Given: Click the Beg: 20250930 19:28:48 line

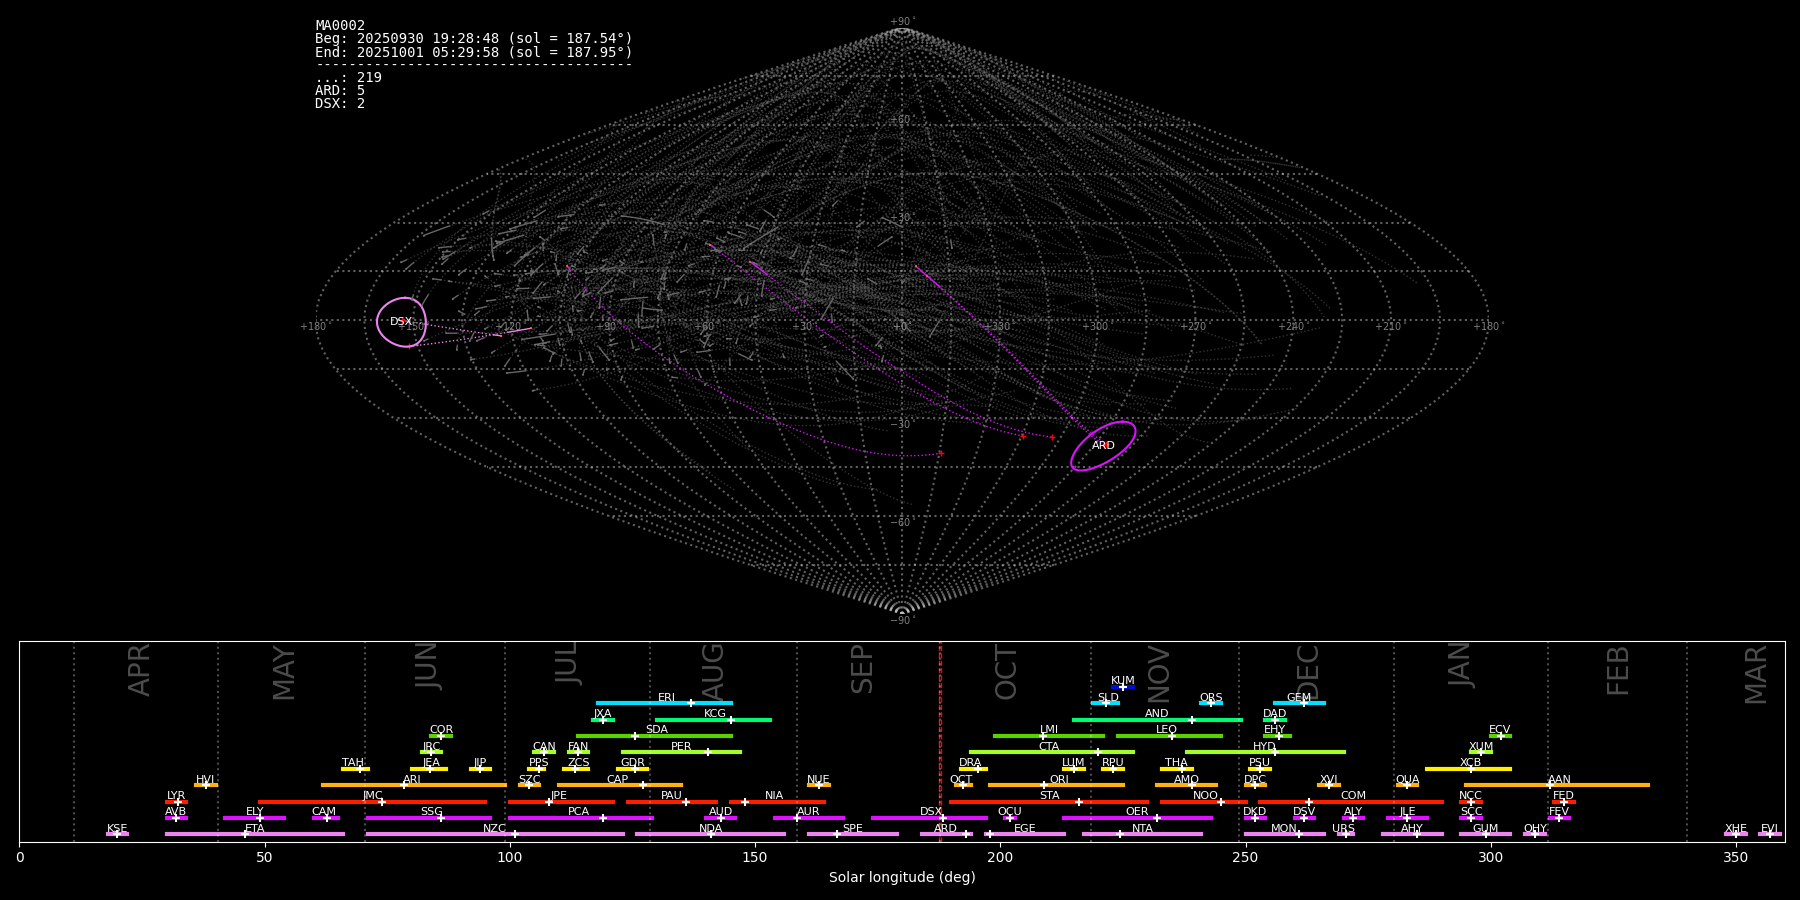Looking at the screenshot, I should [x=474, y=39].
